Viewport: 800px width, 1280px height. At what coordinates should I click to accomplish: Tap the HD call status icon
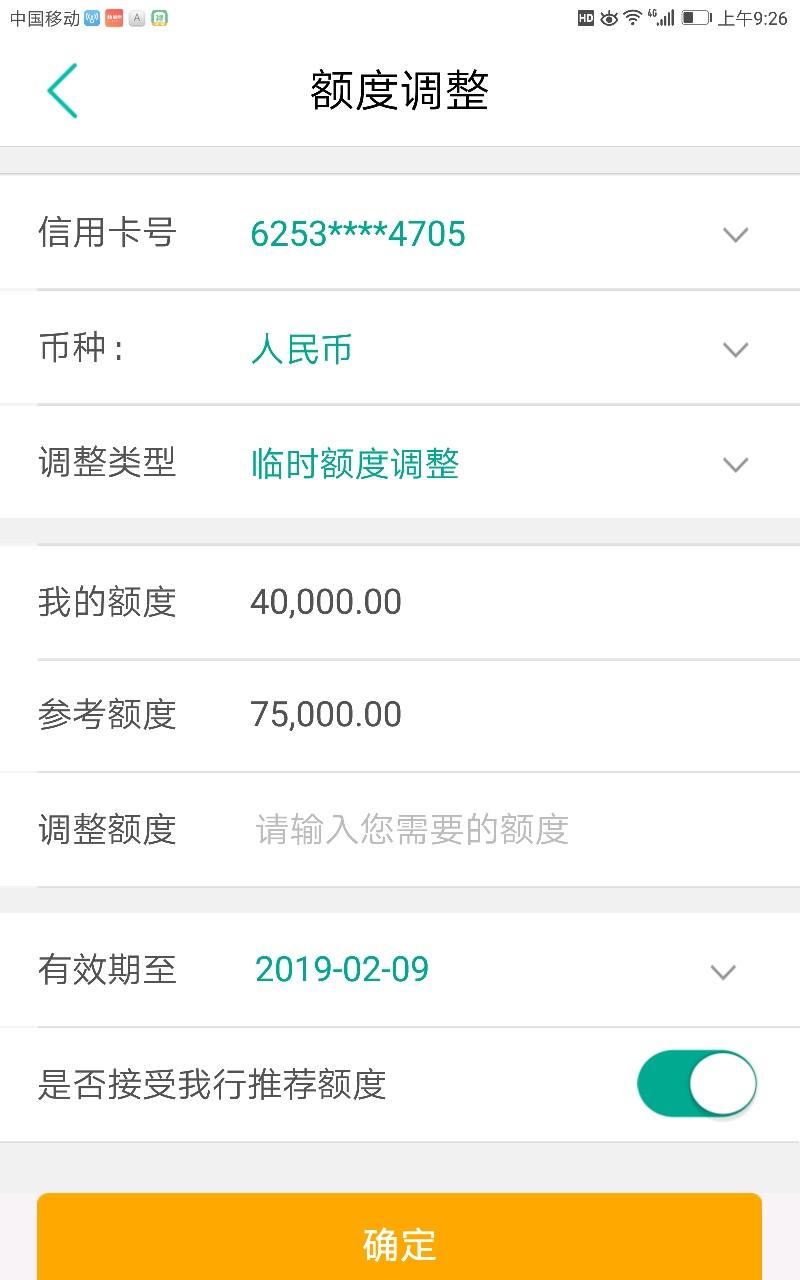point(586,18)
